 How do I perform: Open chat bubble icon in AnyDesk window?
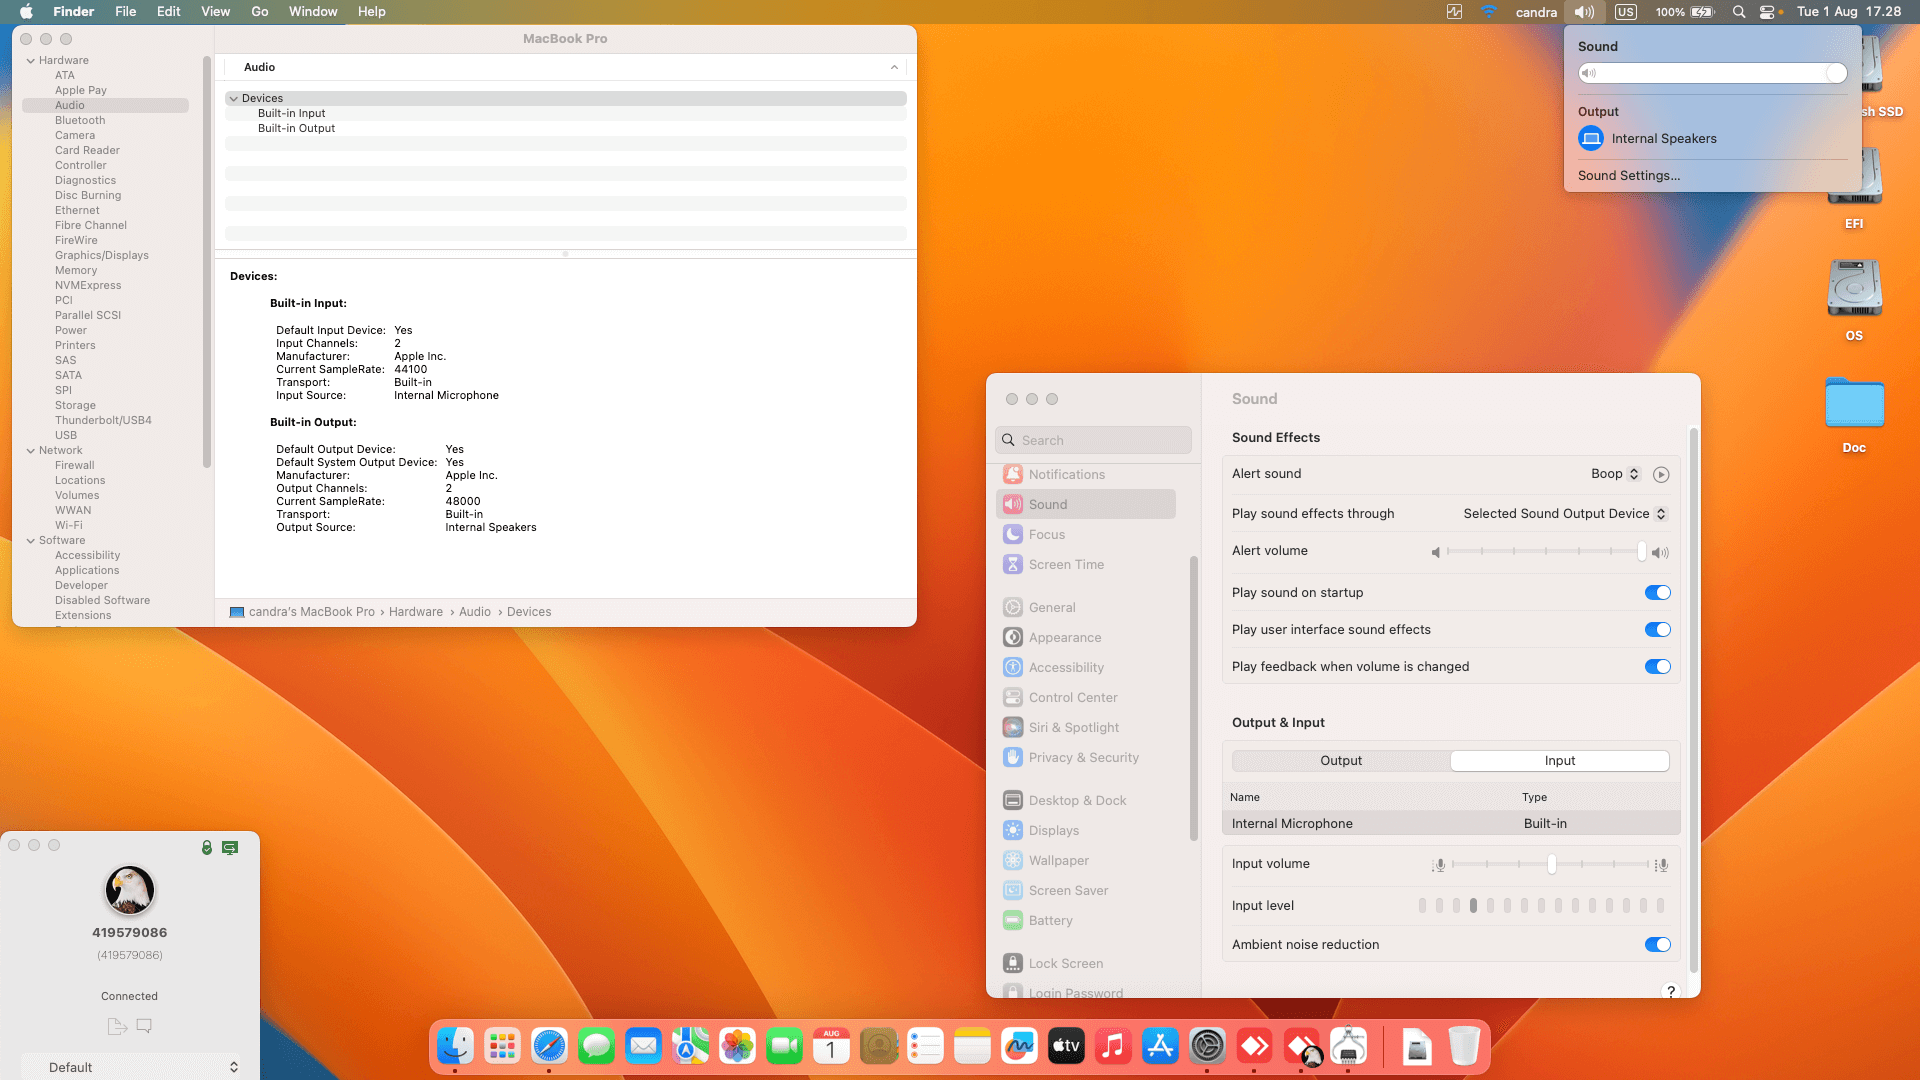(x=144, y=1026)
